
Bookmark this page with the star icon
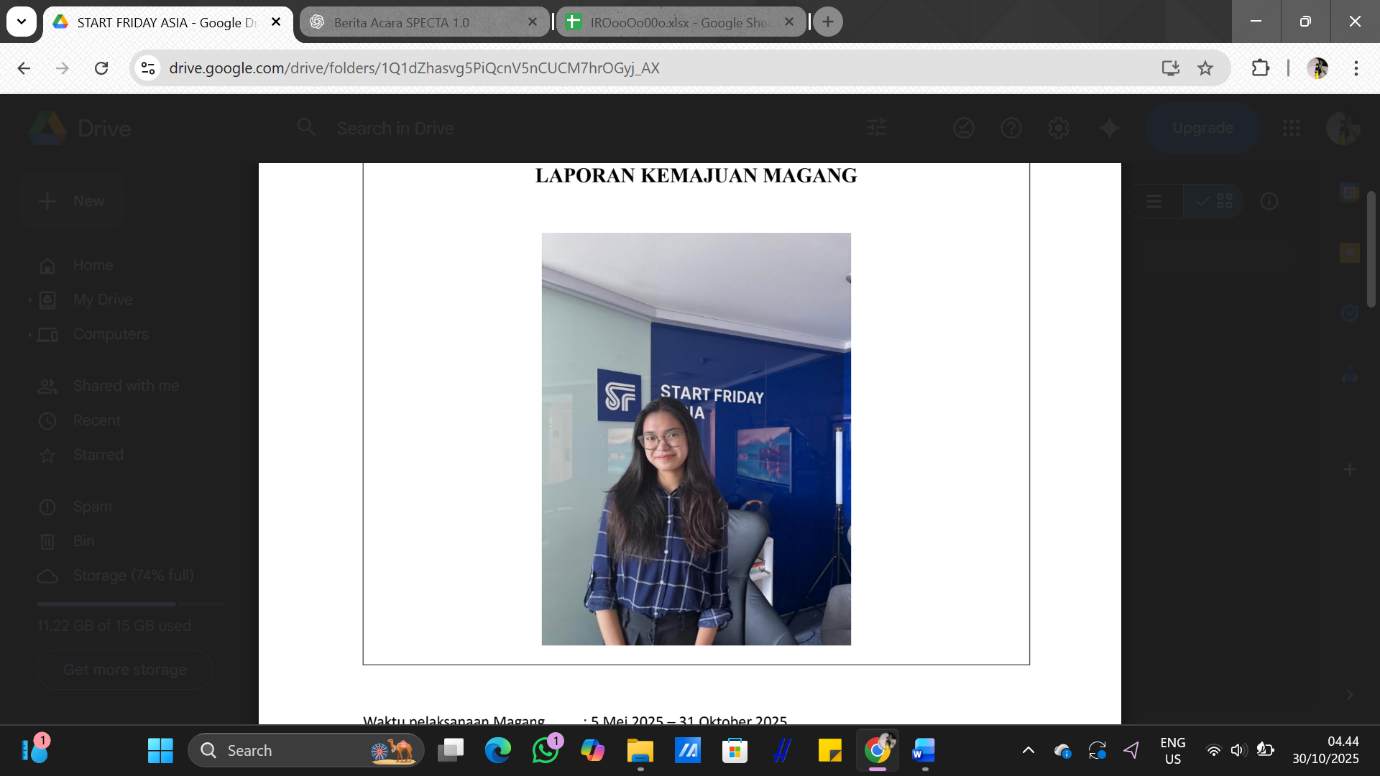coord(1205,68)
